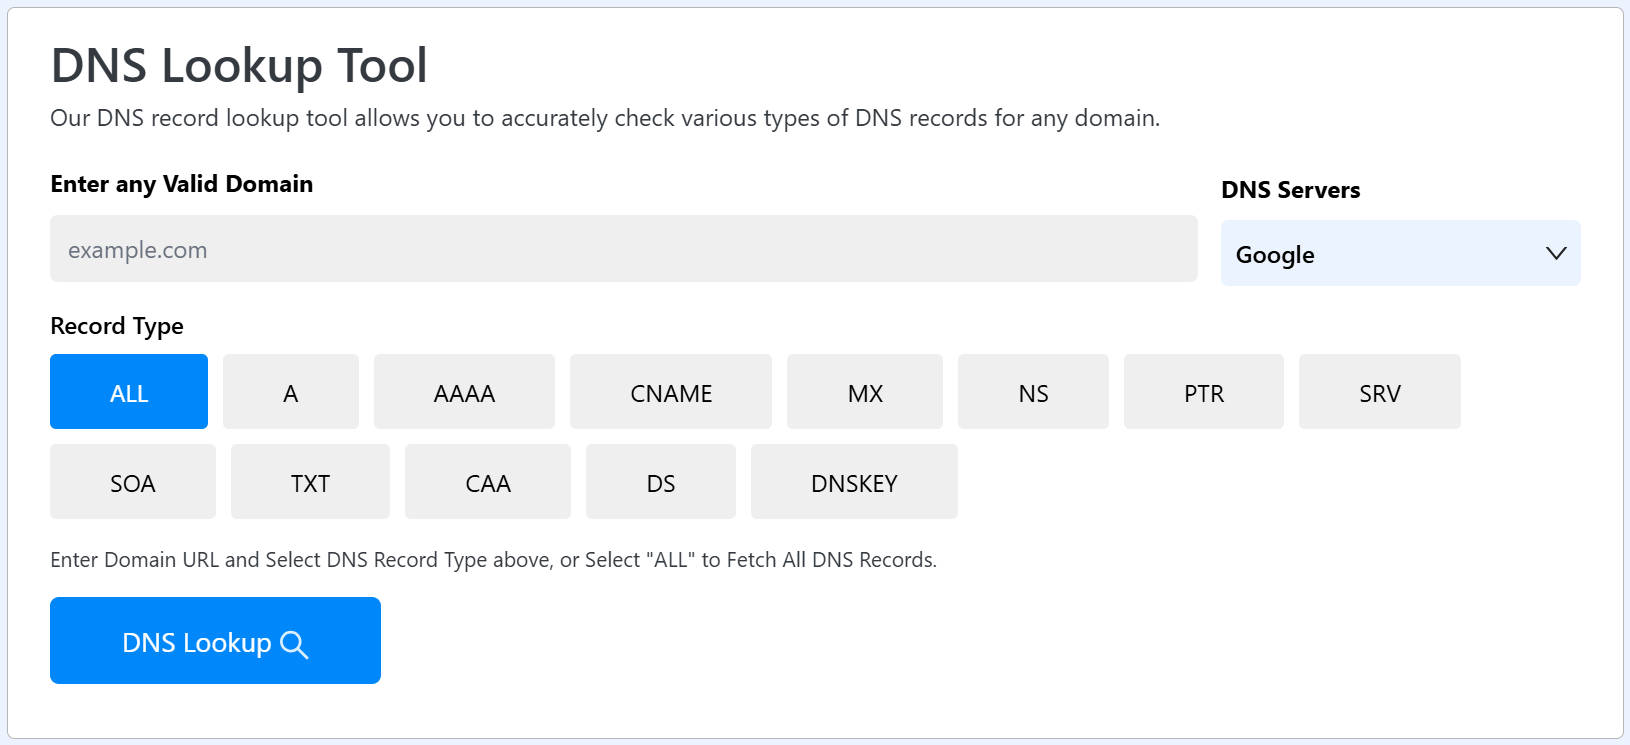Expand the DNS Servers dropdown arrow
Screen dimensions: 1630x745
[1555, 254]
